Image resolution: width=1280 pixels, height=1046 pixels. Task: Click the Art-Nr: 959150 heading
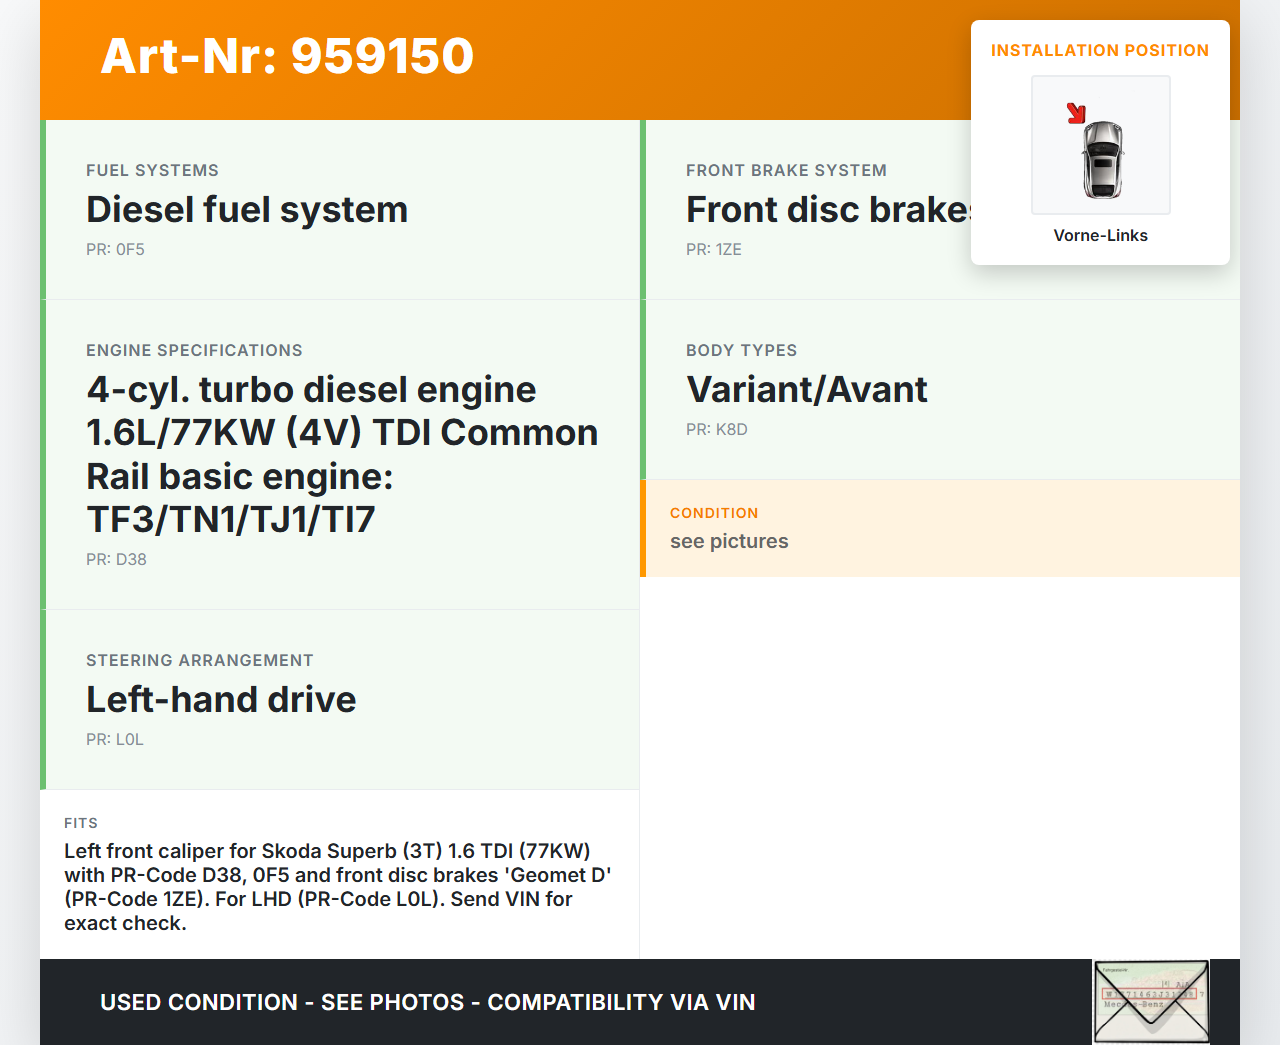tap(287, 56)
